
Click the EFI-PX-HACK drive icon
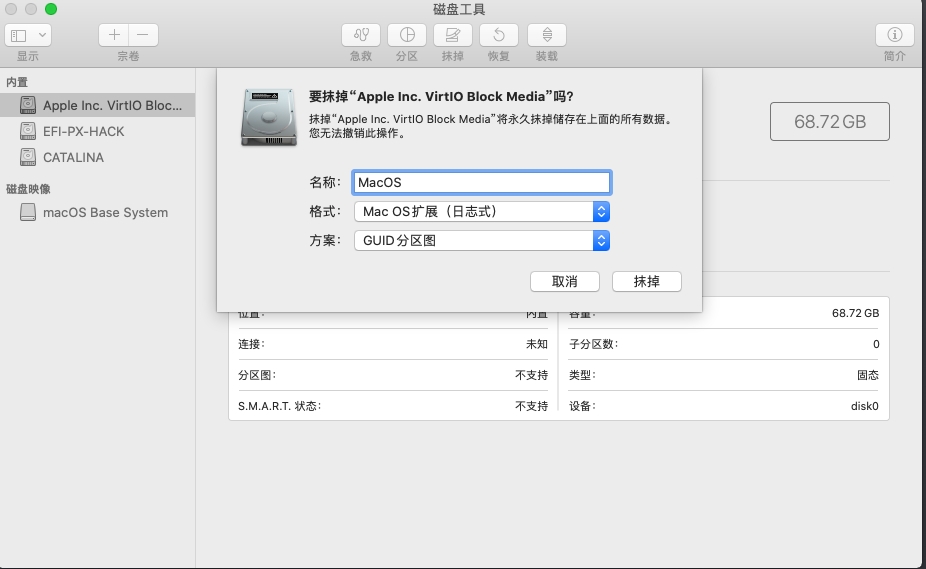tap(28, 131)
